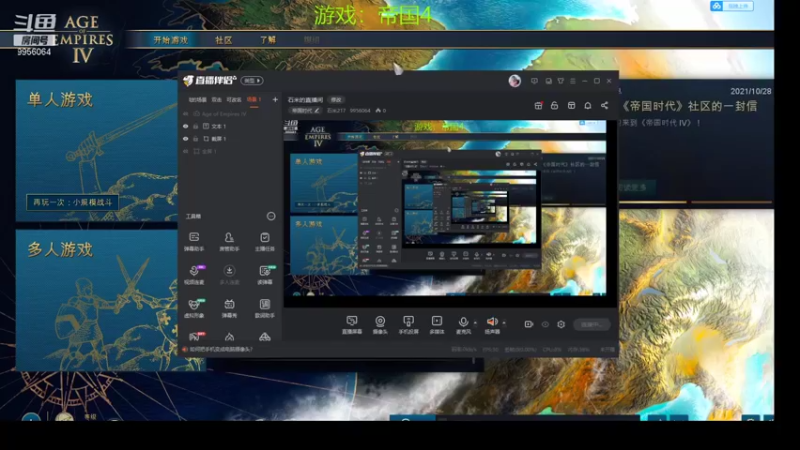Mute the 麦克风 microphone
The image size is (800, 450).
[463, 324]
